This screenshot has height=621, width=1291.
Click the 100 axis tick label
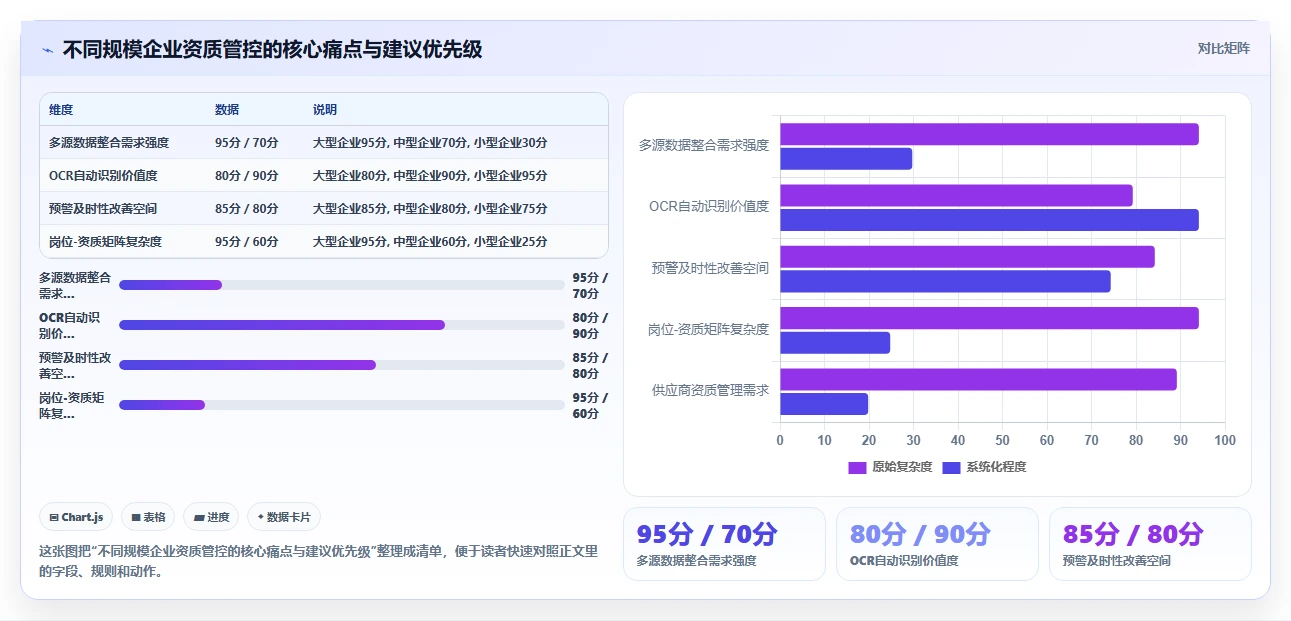(1225, 440)
